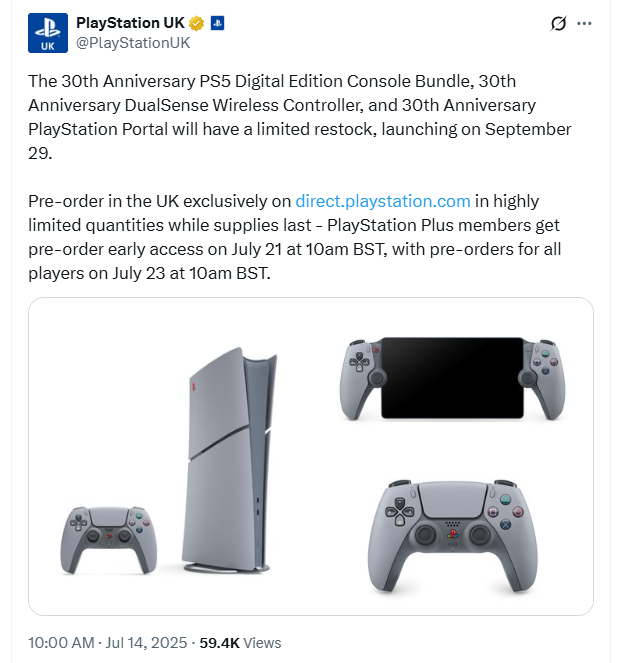Click the small PlayStation affiliate badge

point(217,23)
